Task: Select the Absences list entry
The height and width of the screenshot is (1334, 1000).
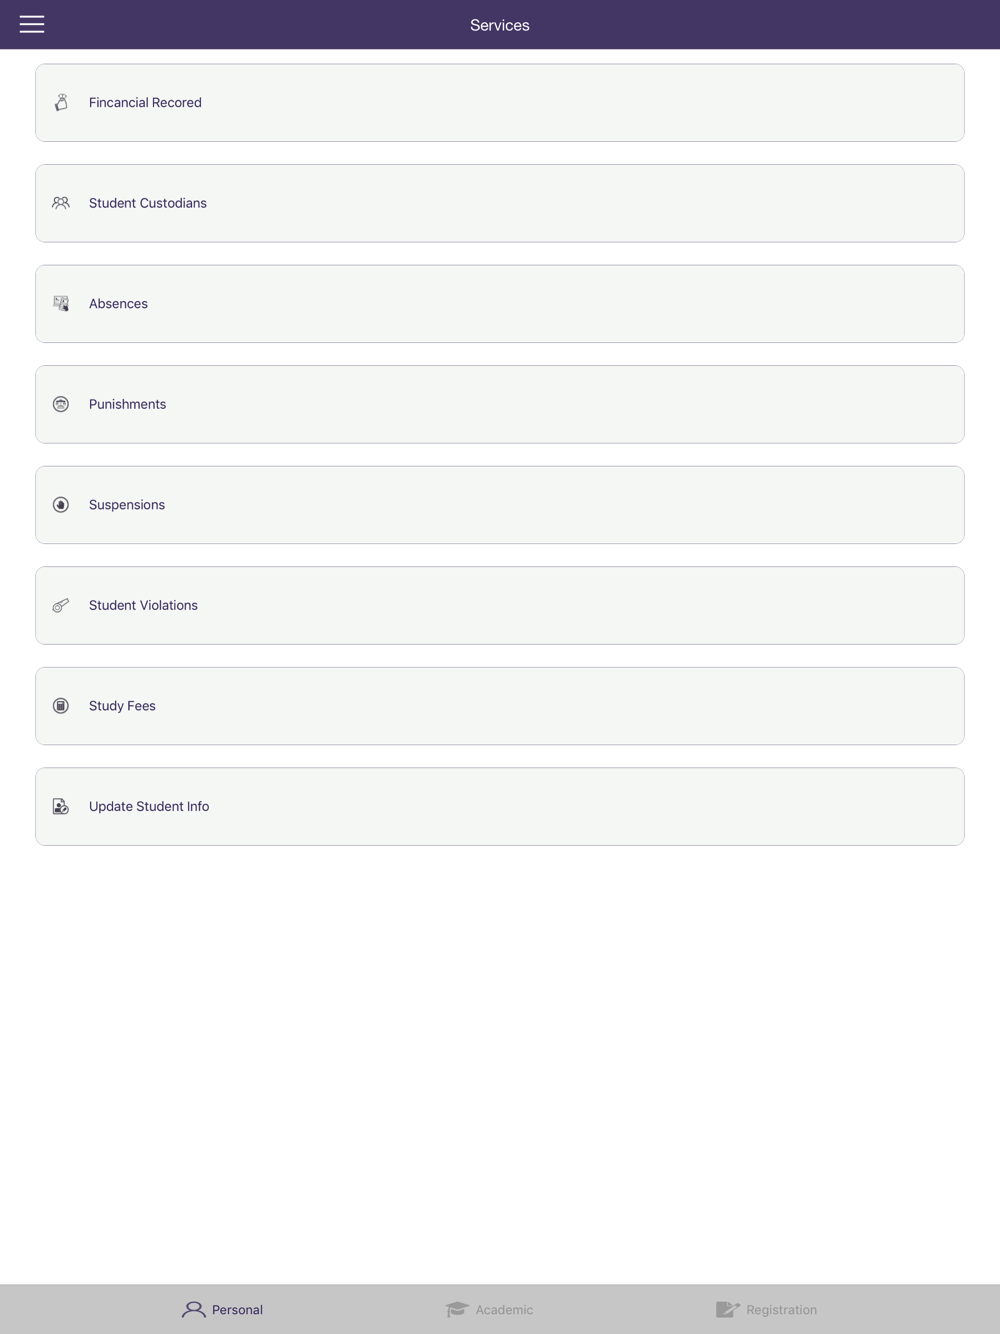Action: 500,304
